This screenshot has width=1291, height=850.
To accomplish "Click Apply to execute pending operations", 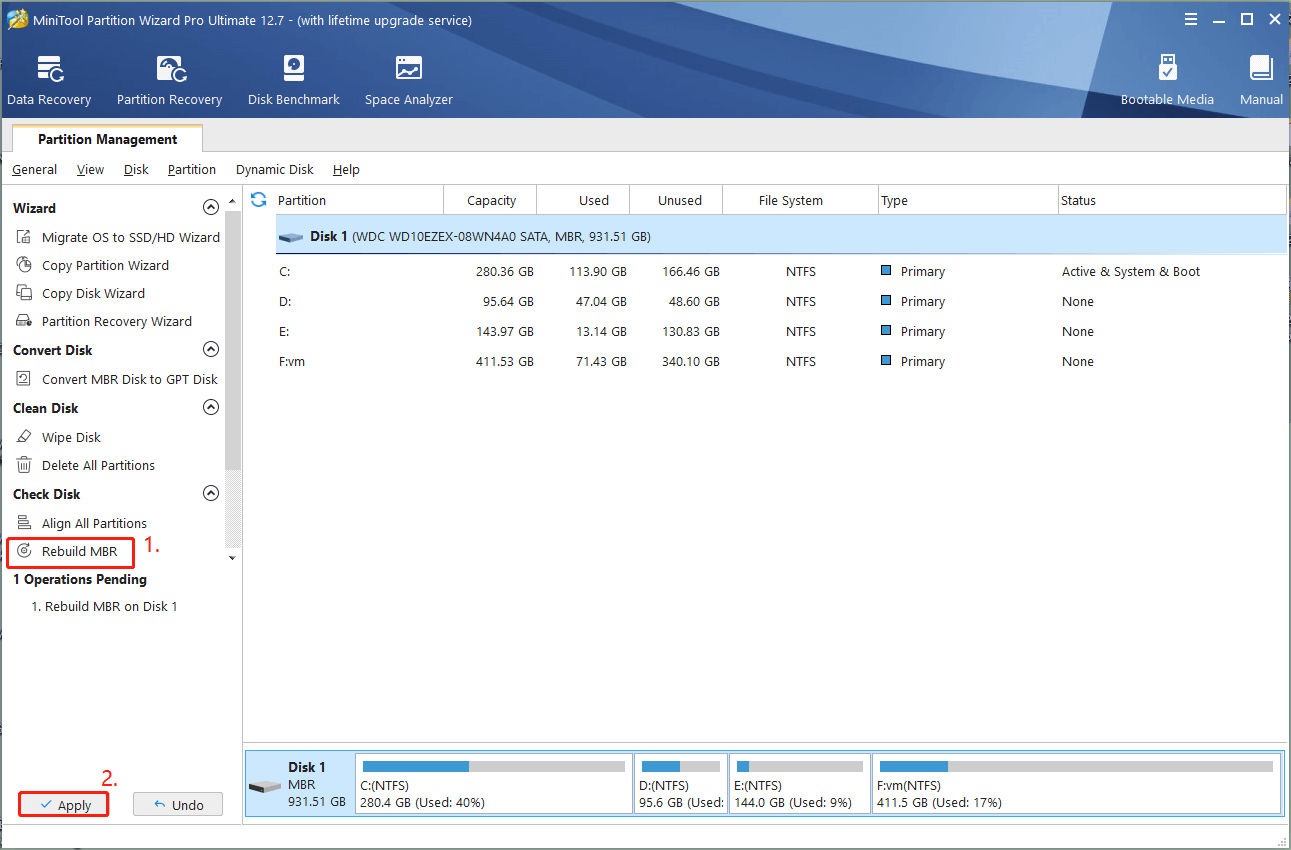I will 63,805.
